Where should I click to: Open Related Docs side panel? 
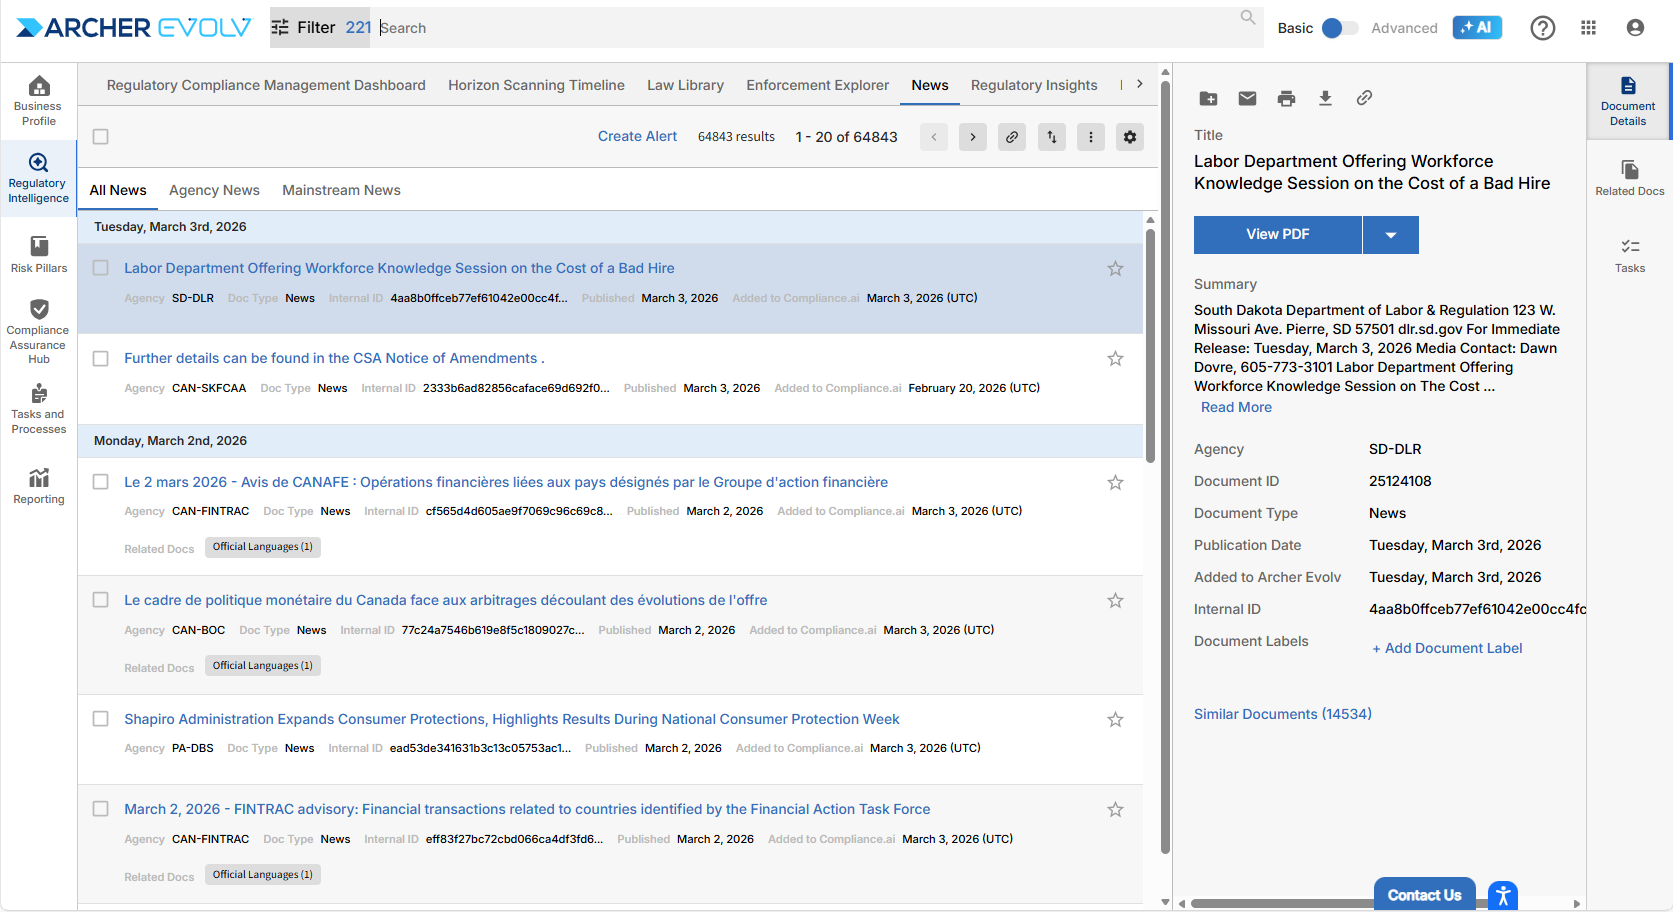(x=1629, y=177)
